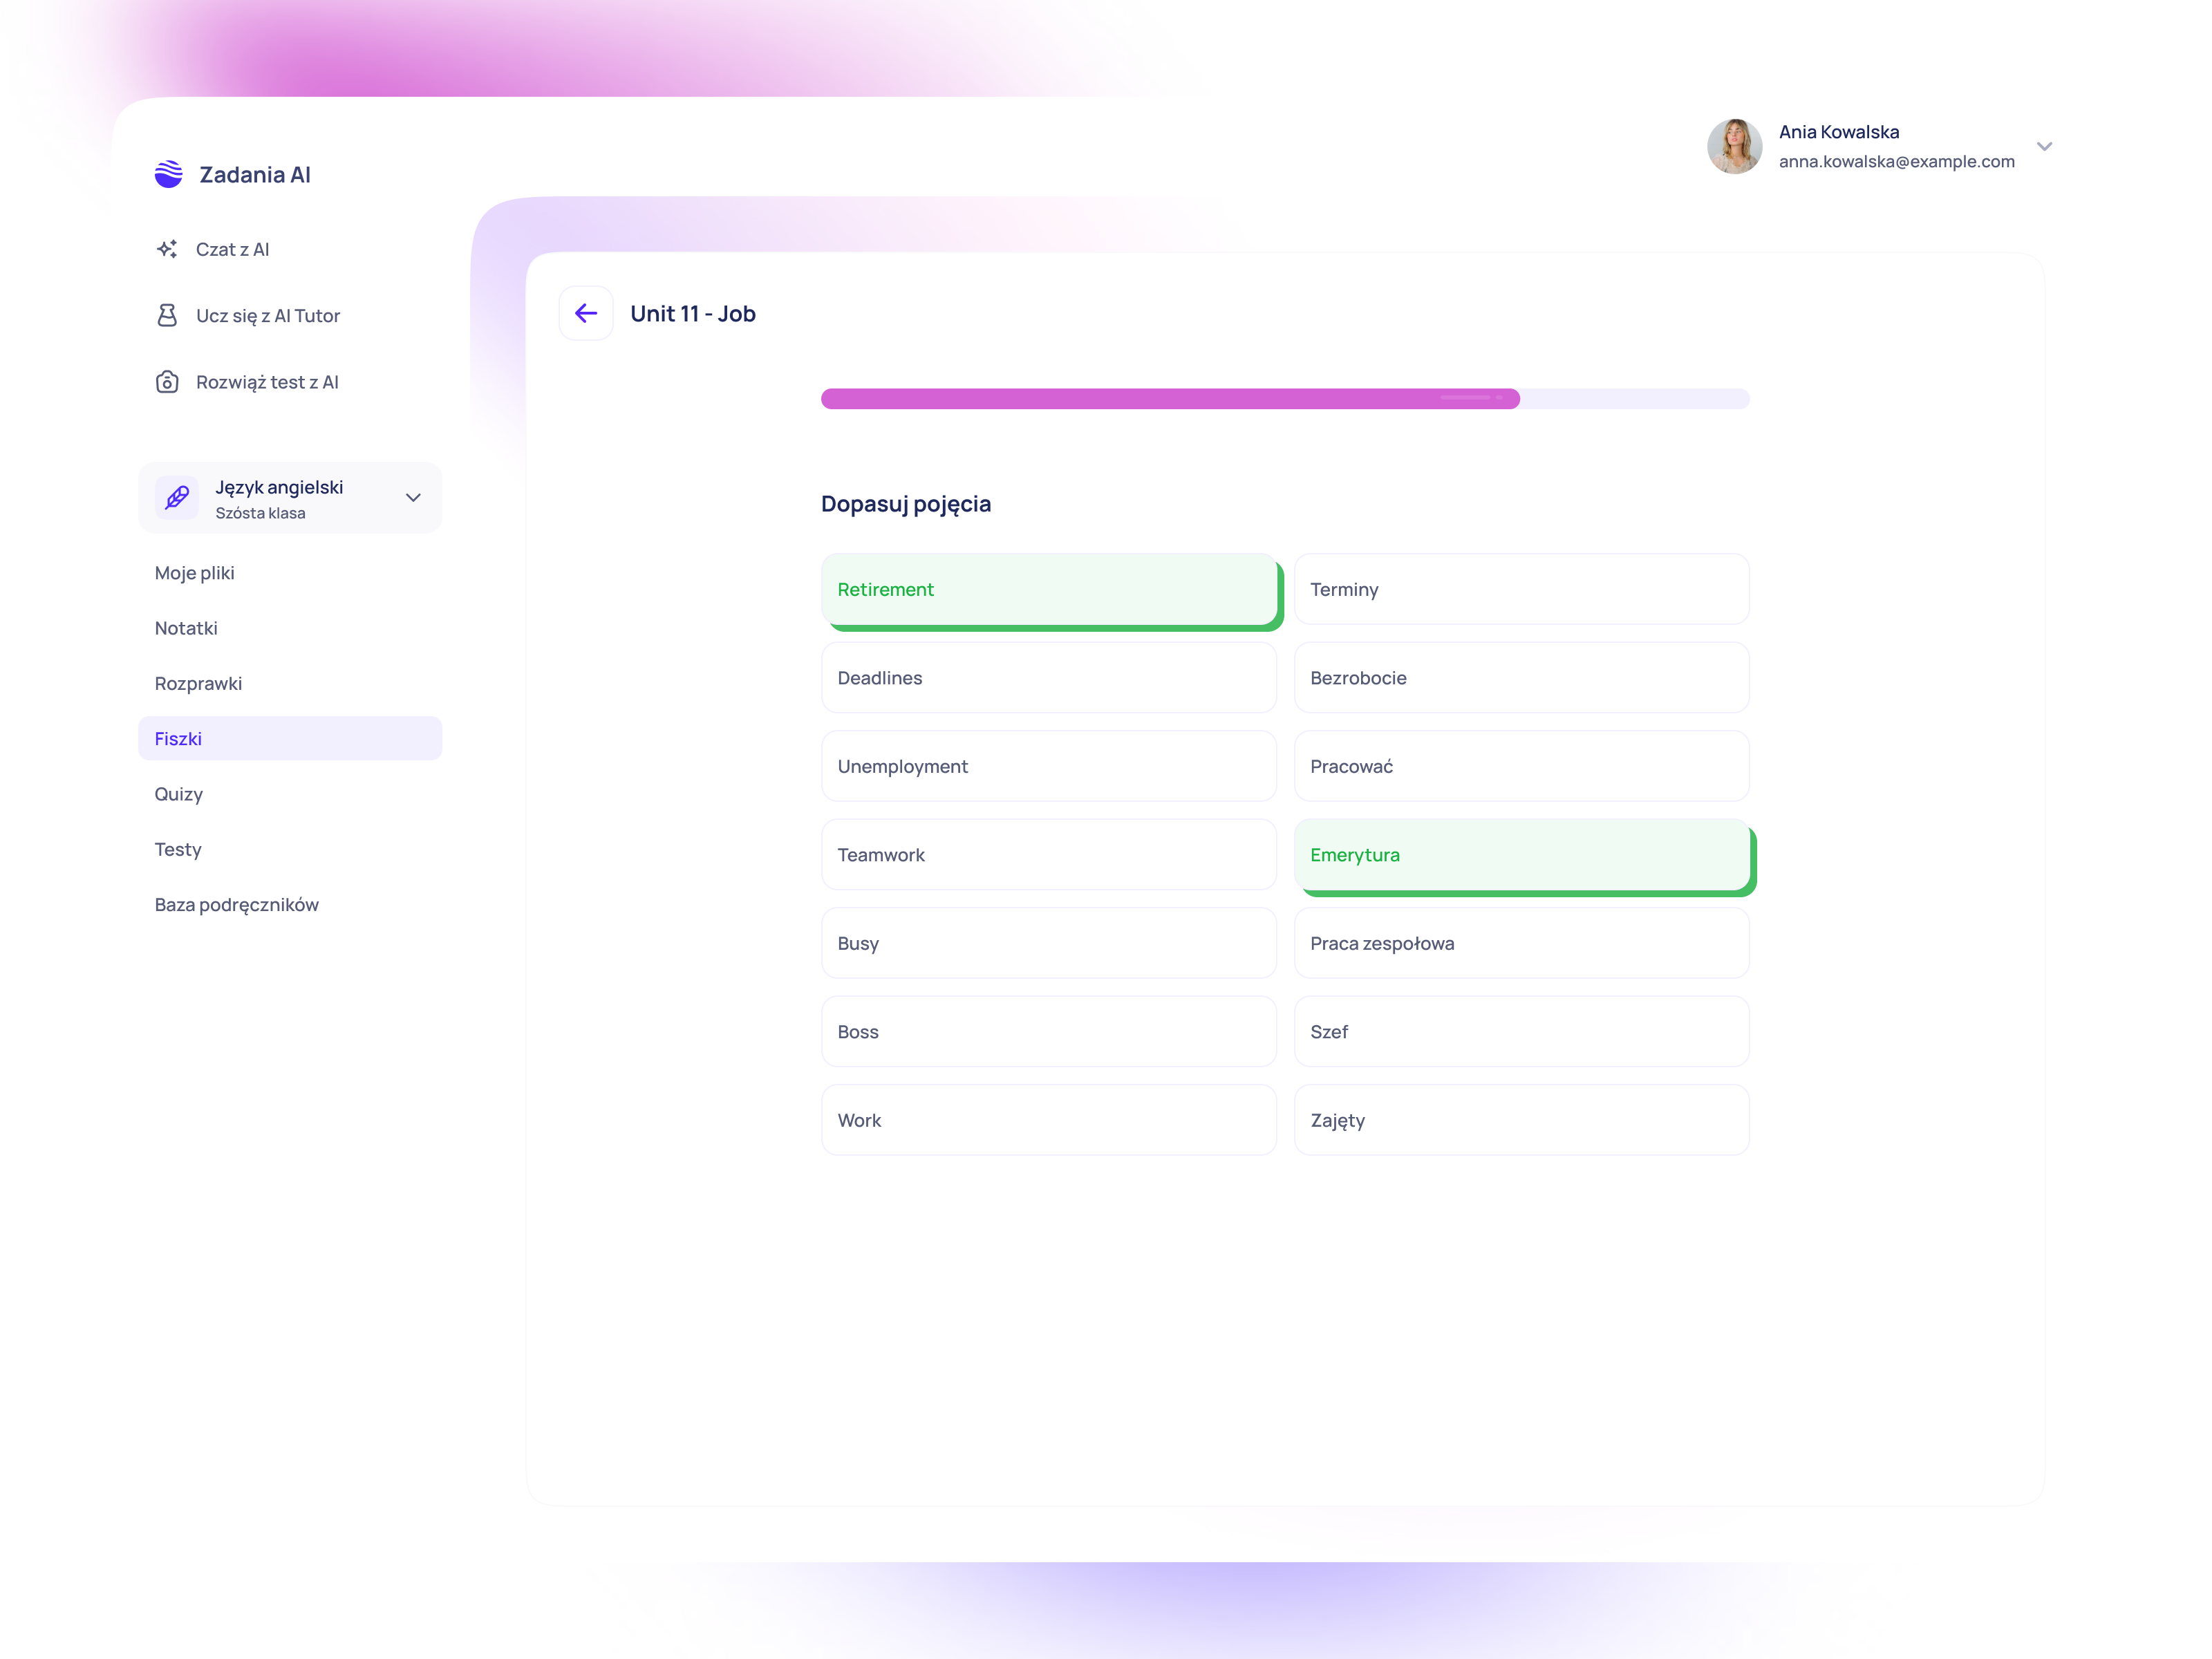2212x1659 pixels.
Task: Click Ania Kowalska's profile avatar
Action: (x=1734, y=146)
